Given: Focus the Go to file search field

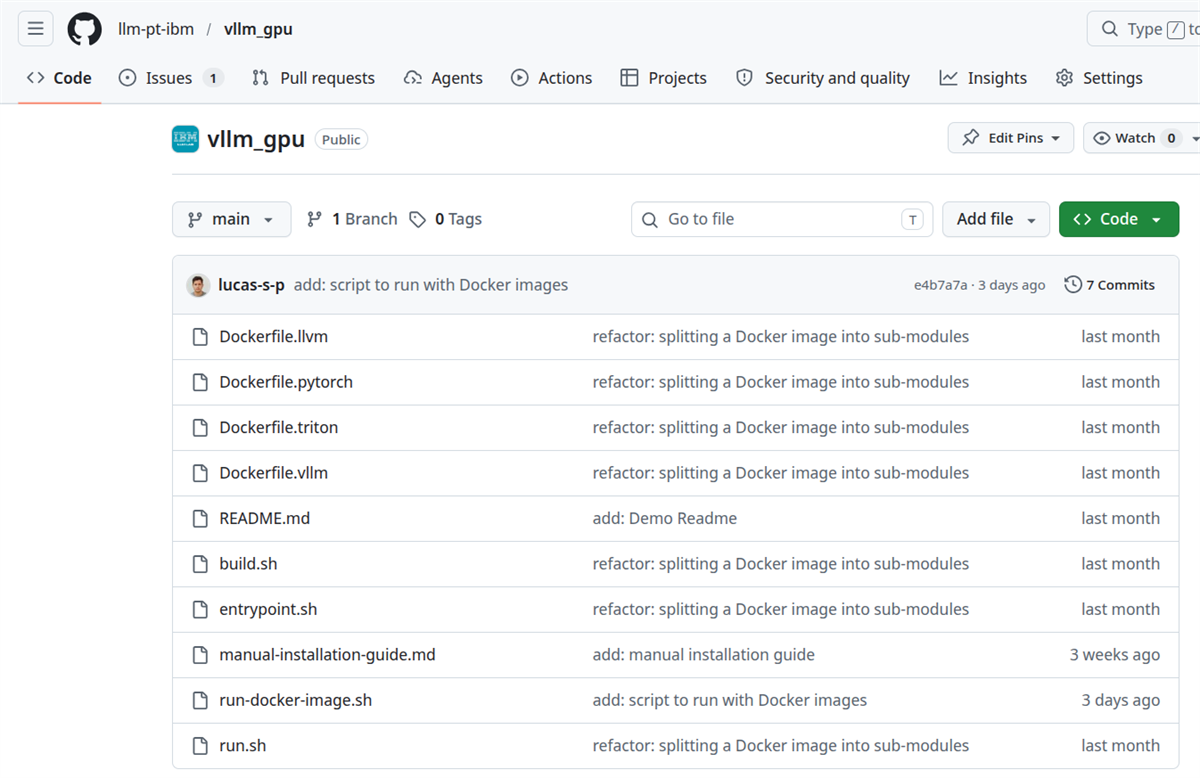Looking at the screenshot, I should click(782, 219).
